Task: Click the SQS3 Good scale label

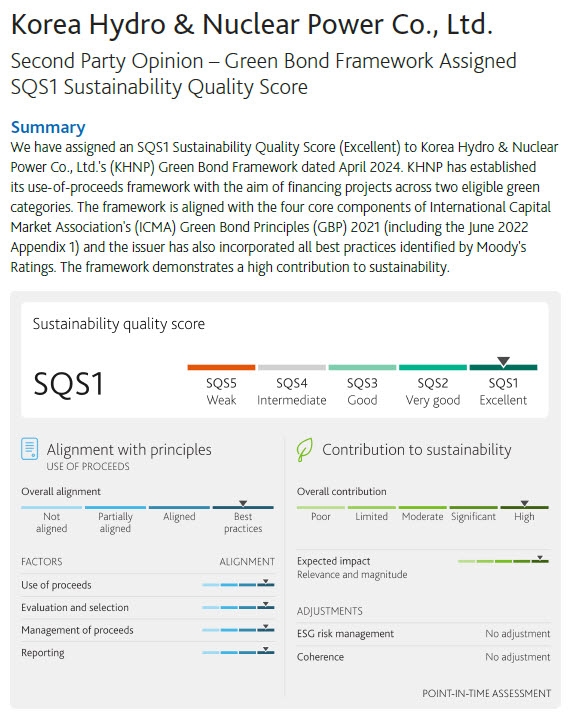Action: pos(362,391)
